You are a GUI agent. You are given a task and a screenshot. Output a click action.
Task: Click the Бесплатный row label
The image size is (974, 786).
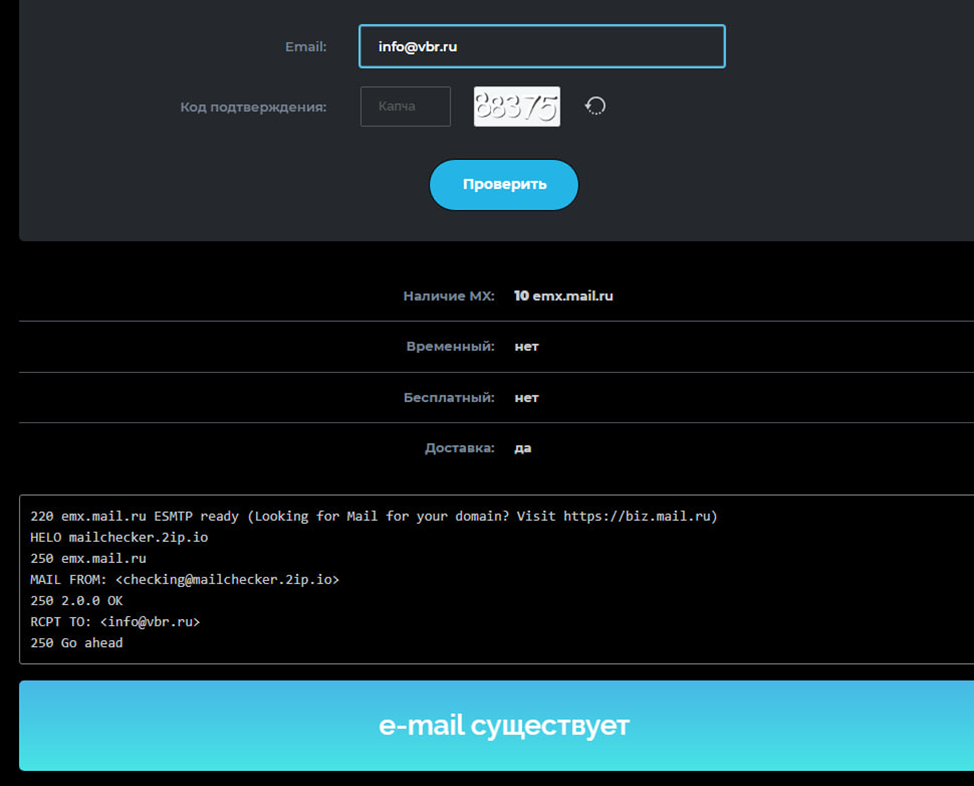pos(448,397)
